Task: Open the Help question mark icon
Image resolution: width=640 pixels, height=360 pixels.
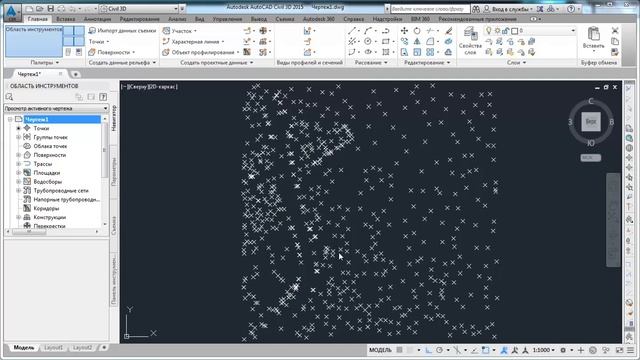Action: click(571, 9)
